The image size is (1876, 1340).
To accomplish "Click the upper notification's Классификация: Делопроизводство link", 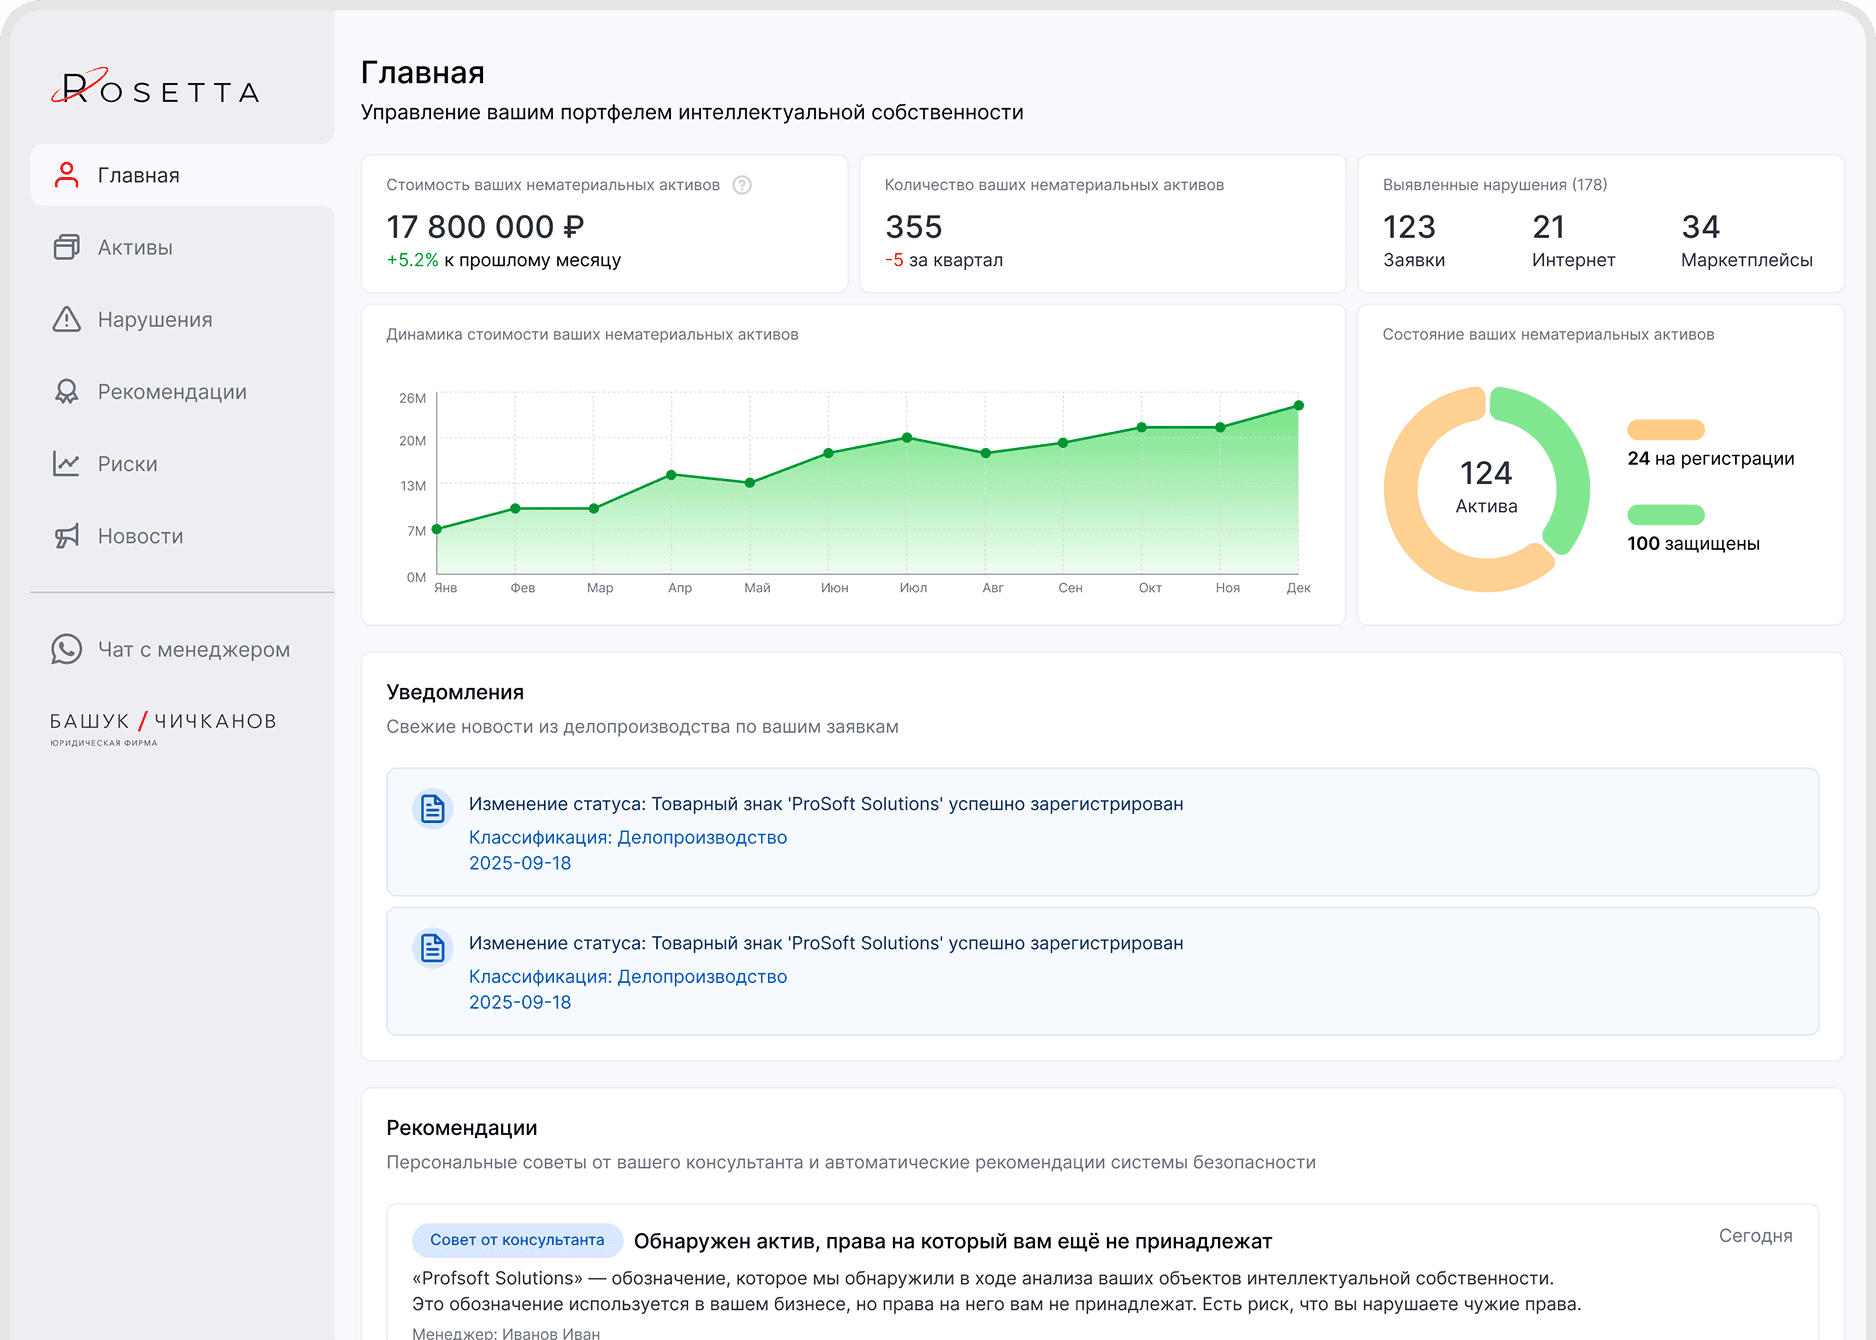I will (x=628, y=837).
